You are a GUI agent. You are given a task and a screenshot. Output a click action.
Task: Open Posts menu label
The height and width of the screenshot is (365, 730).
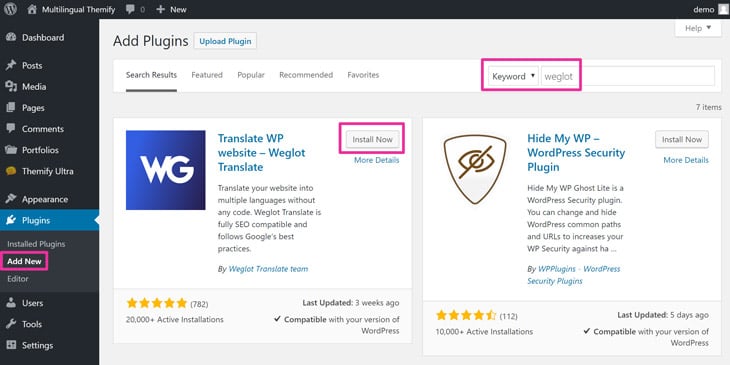tap(32, 66)
